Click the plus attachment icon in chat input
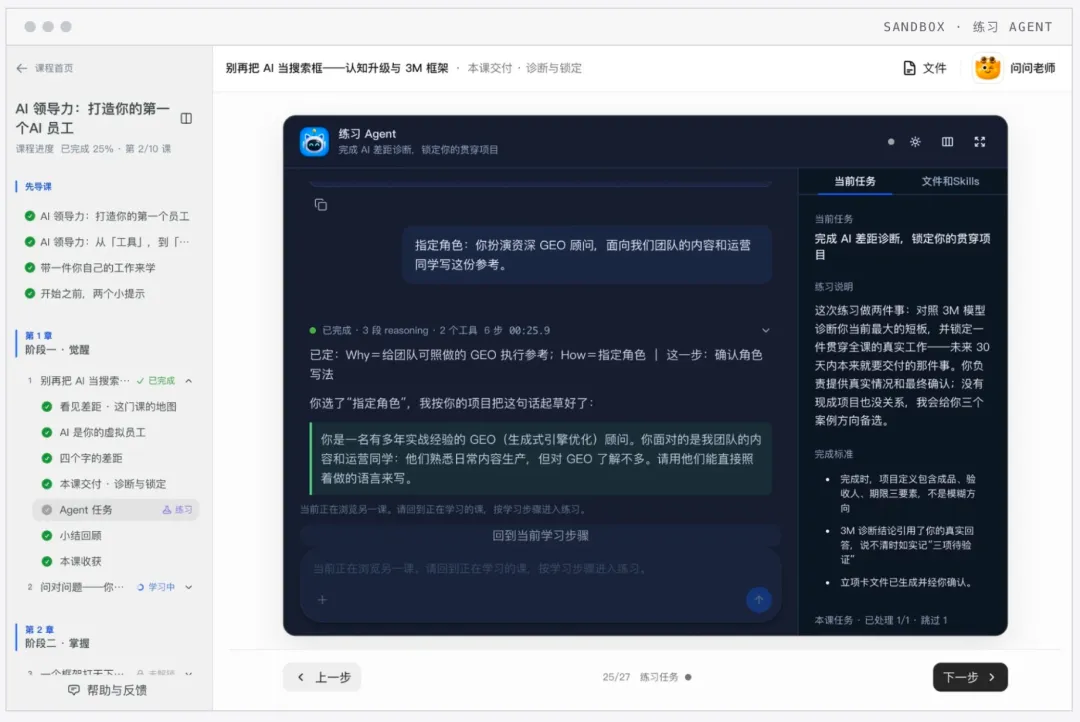This screenshot has height=722, width=1080. [x=322, y=599]
